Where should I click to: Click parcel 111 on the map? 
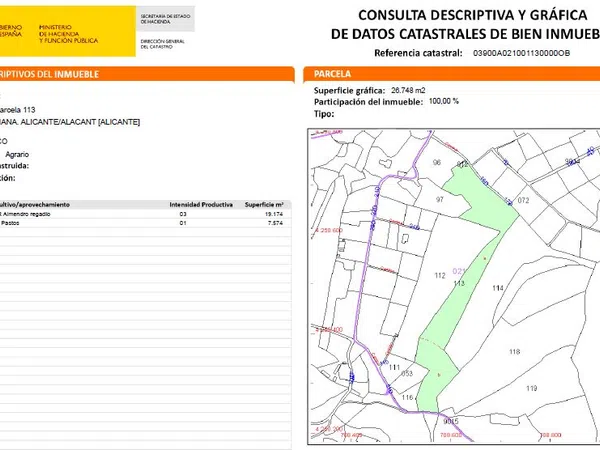coord(394,368)
